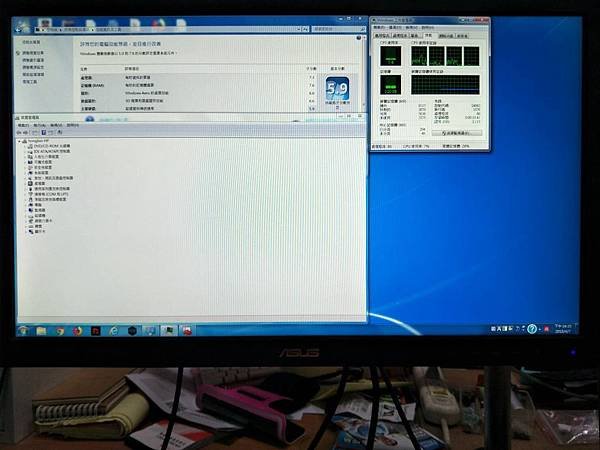Click Advanced tools link in left sidebar
This screenshot has height=450, width=600.
pos(30,82)
